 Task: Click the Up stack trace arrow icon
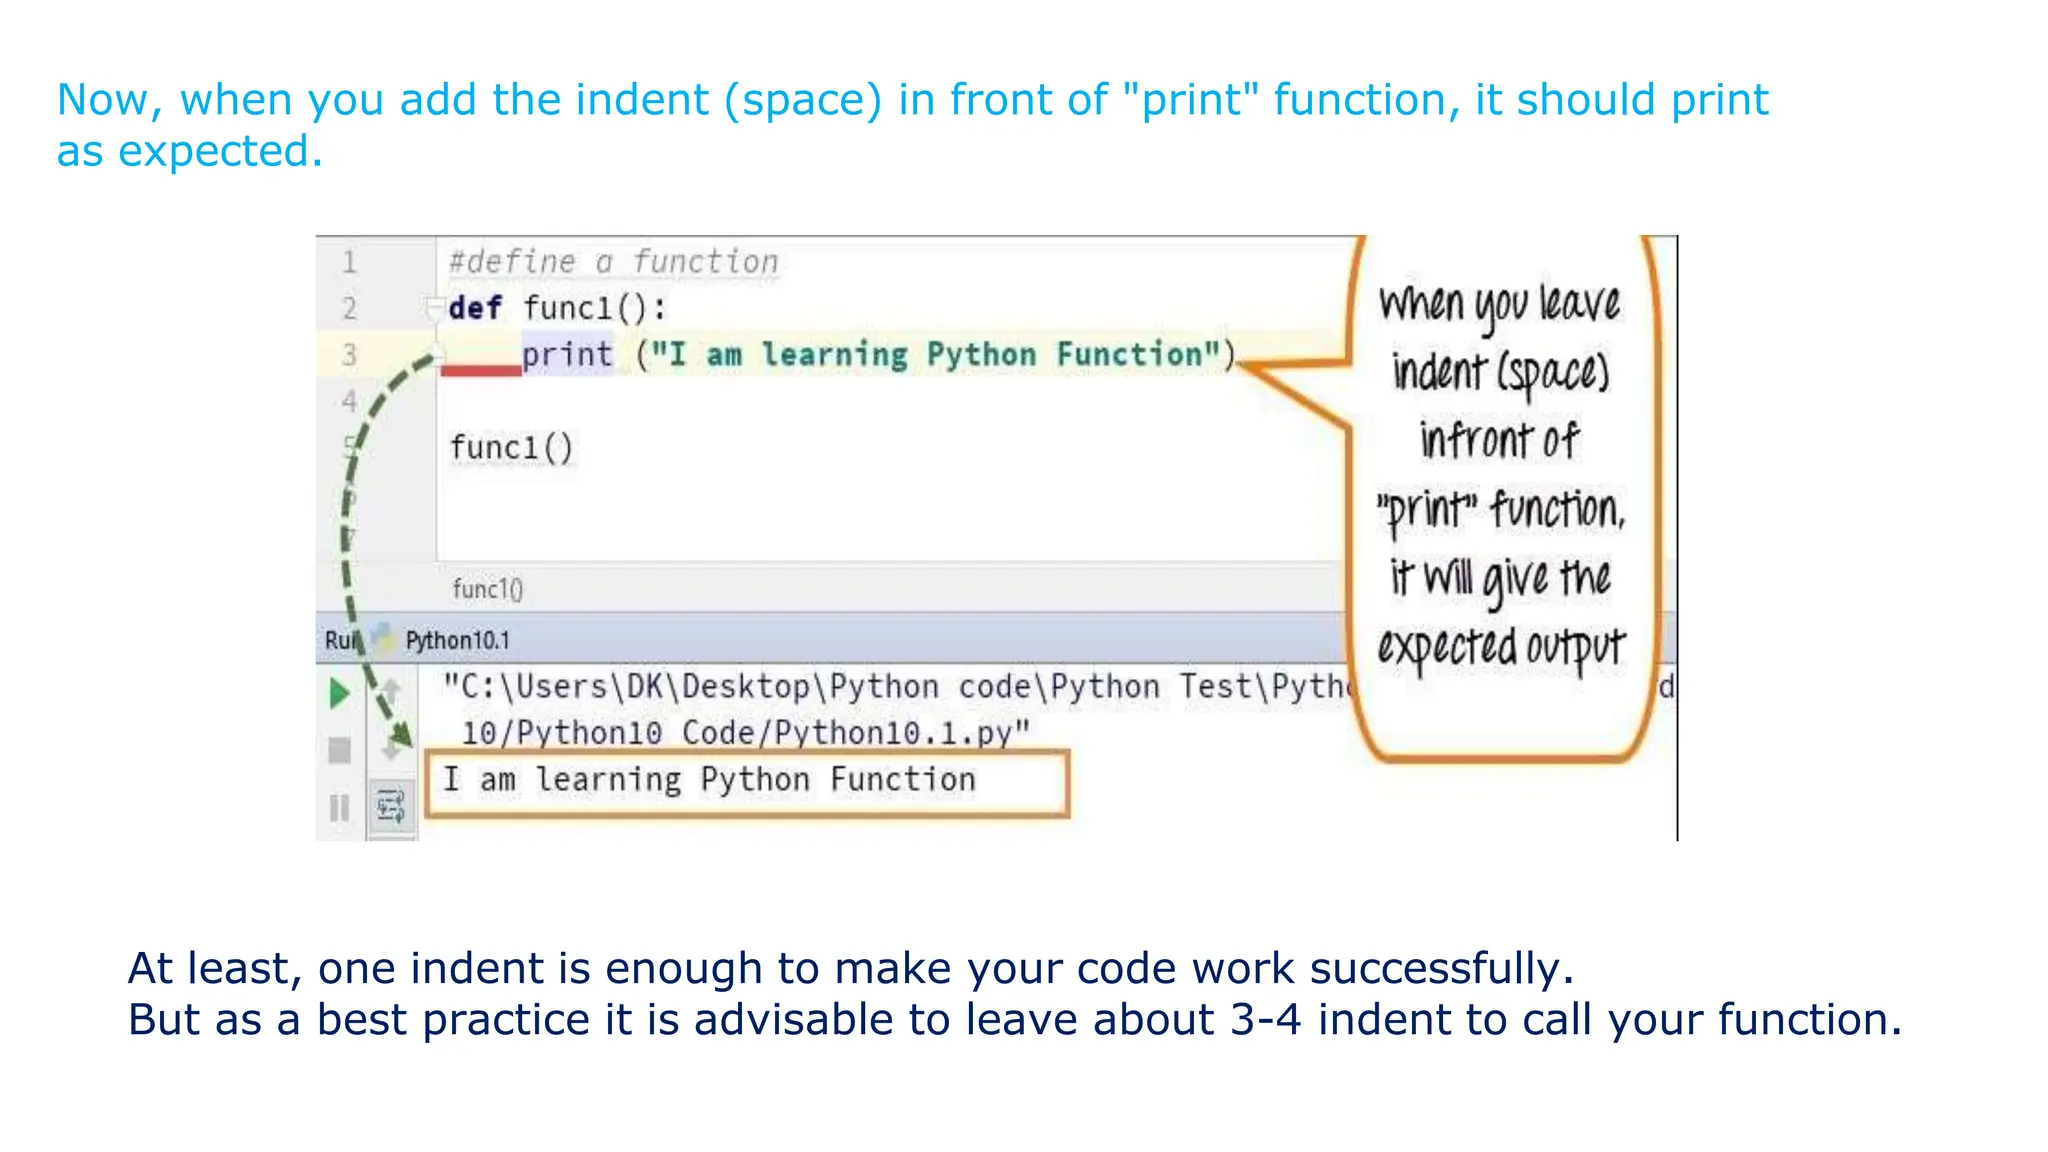point(391,690)
